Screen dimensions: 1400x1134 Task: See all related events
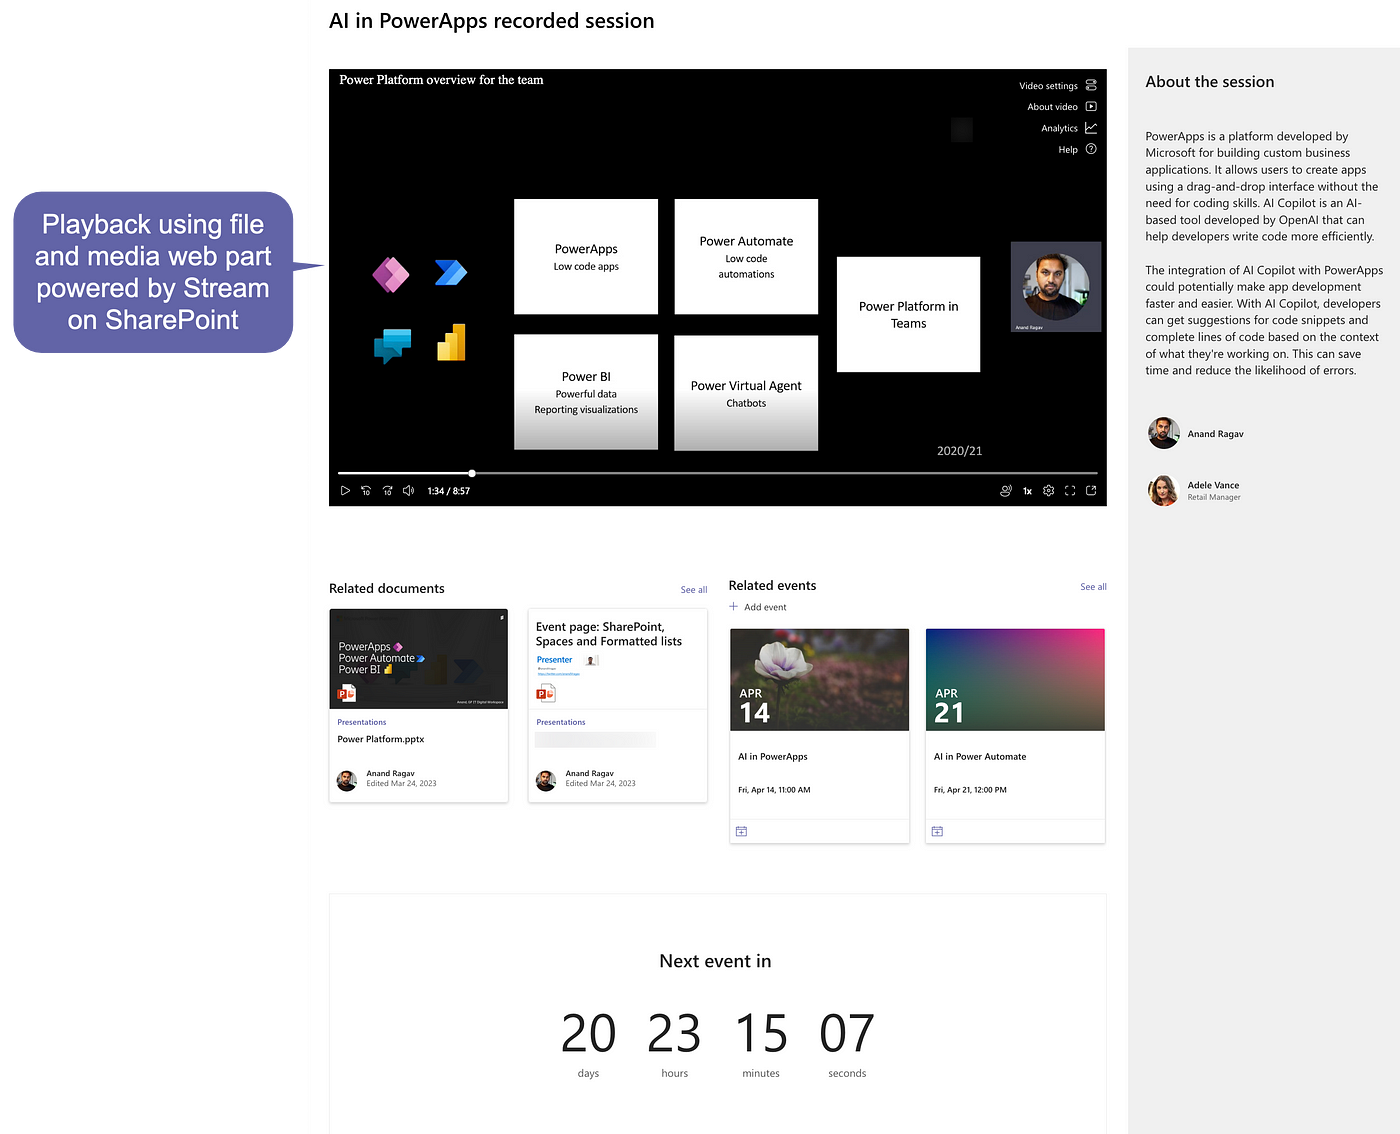(1093, 587)
